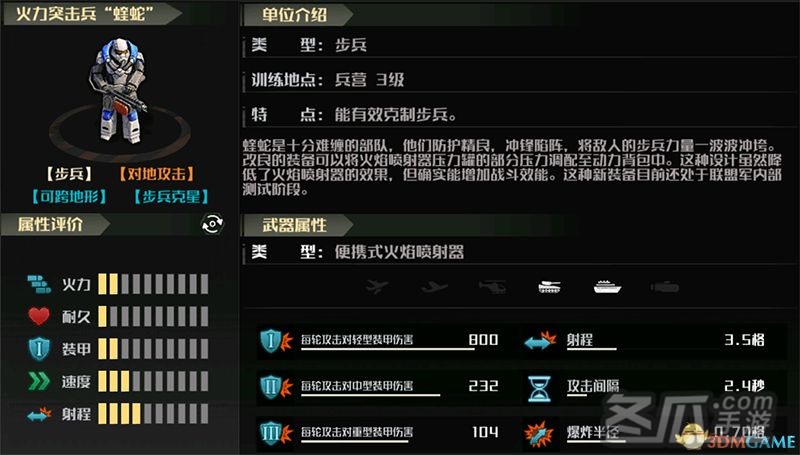Screen dimensions: 800x455
Task: Select the submarine target icon
Action: coord(664,287)
